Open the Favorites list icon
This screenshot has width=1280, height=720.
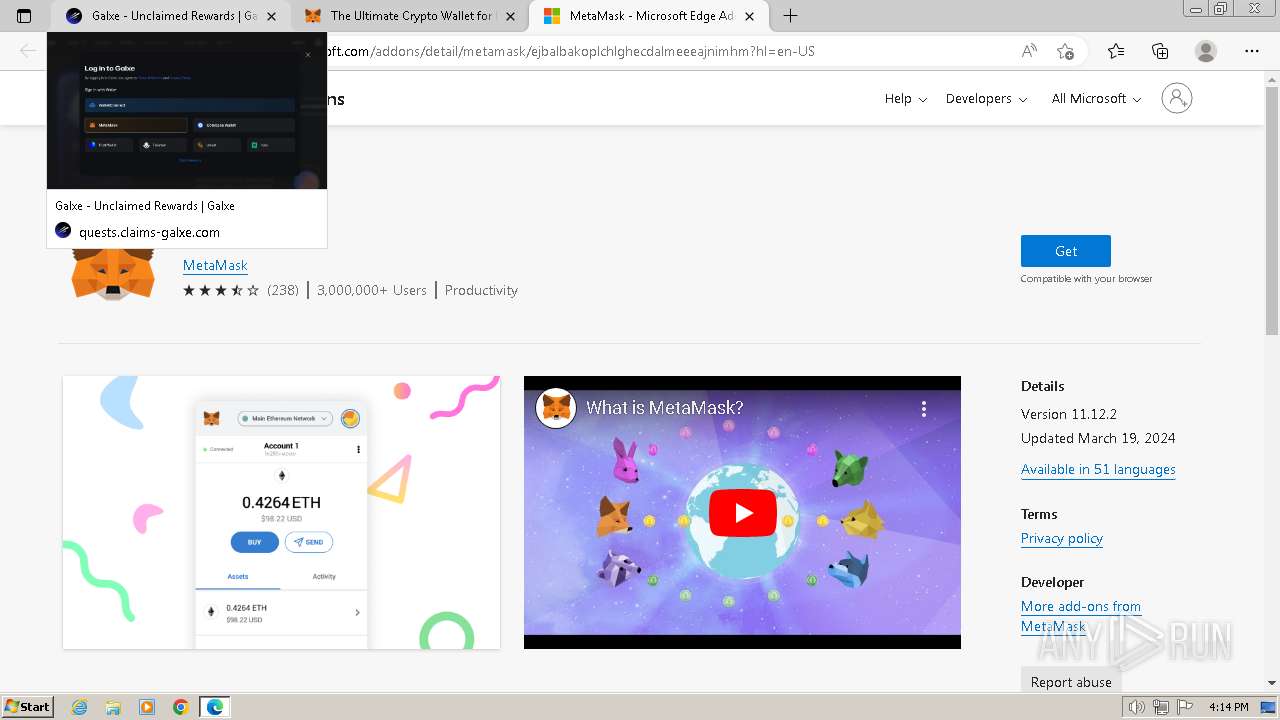pos(1116,51)
